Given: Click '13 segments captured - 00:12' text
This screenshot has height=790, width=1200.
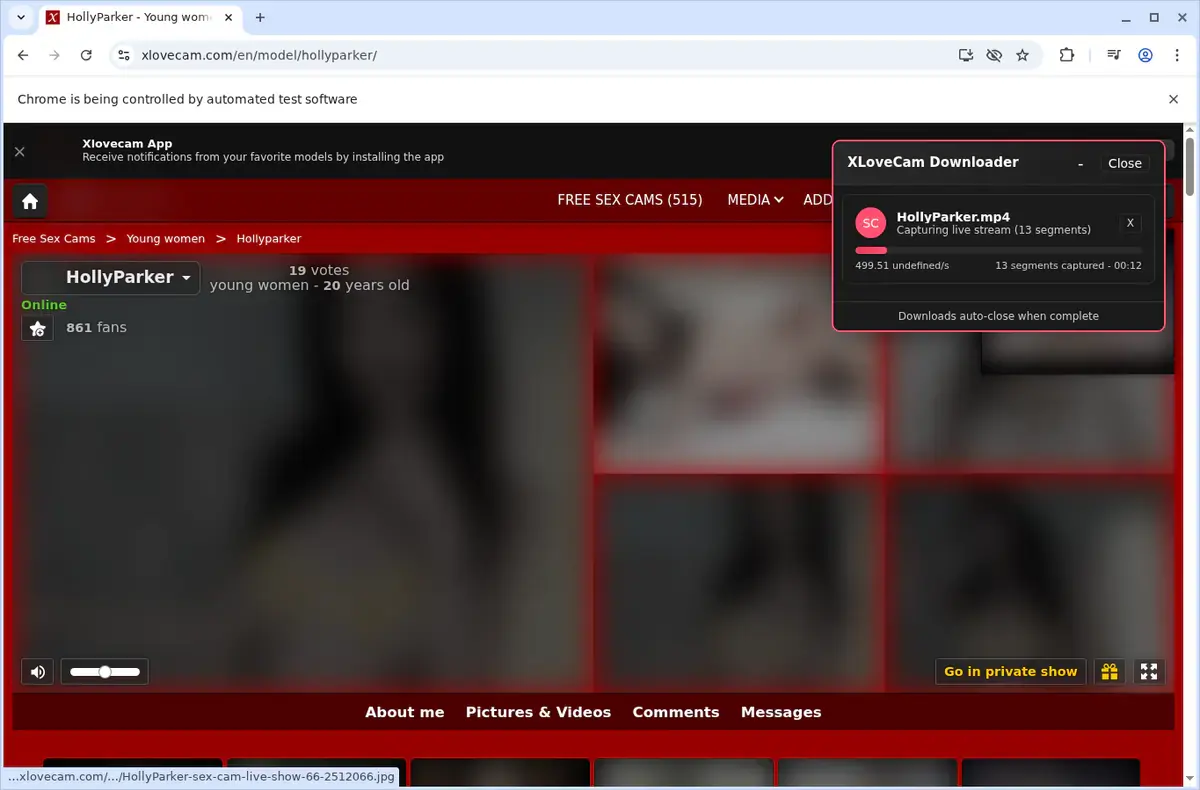Looking at the screenshot, I should coord(1068,266).
